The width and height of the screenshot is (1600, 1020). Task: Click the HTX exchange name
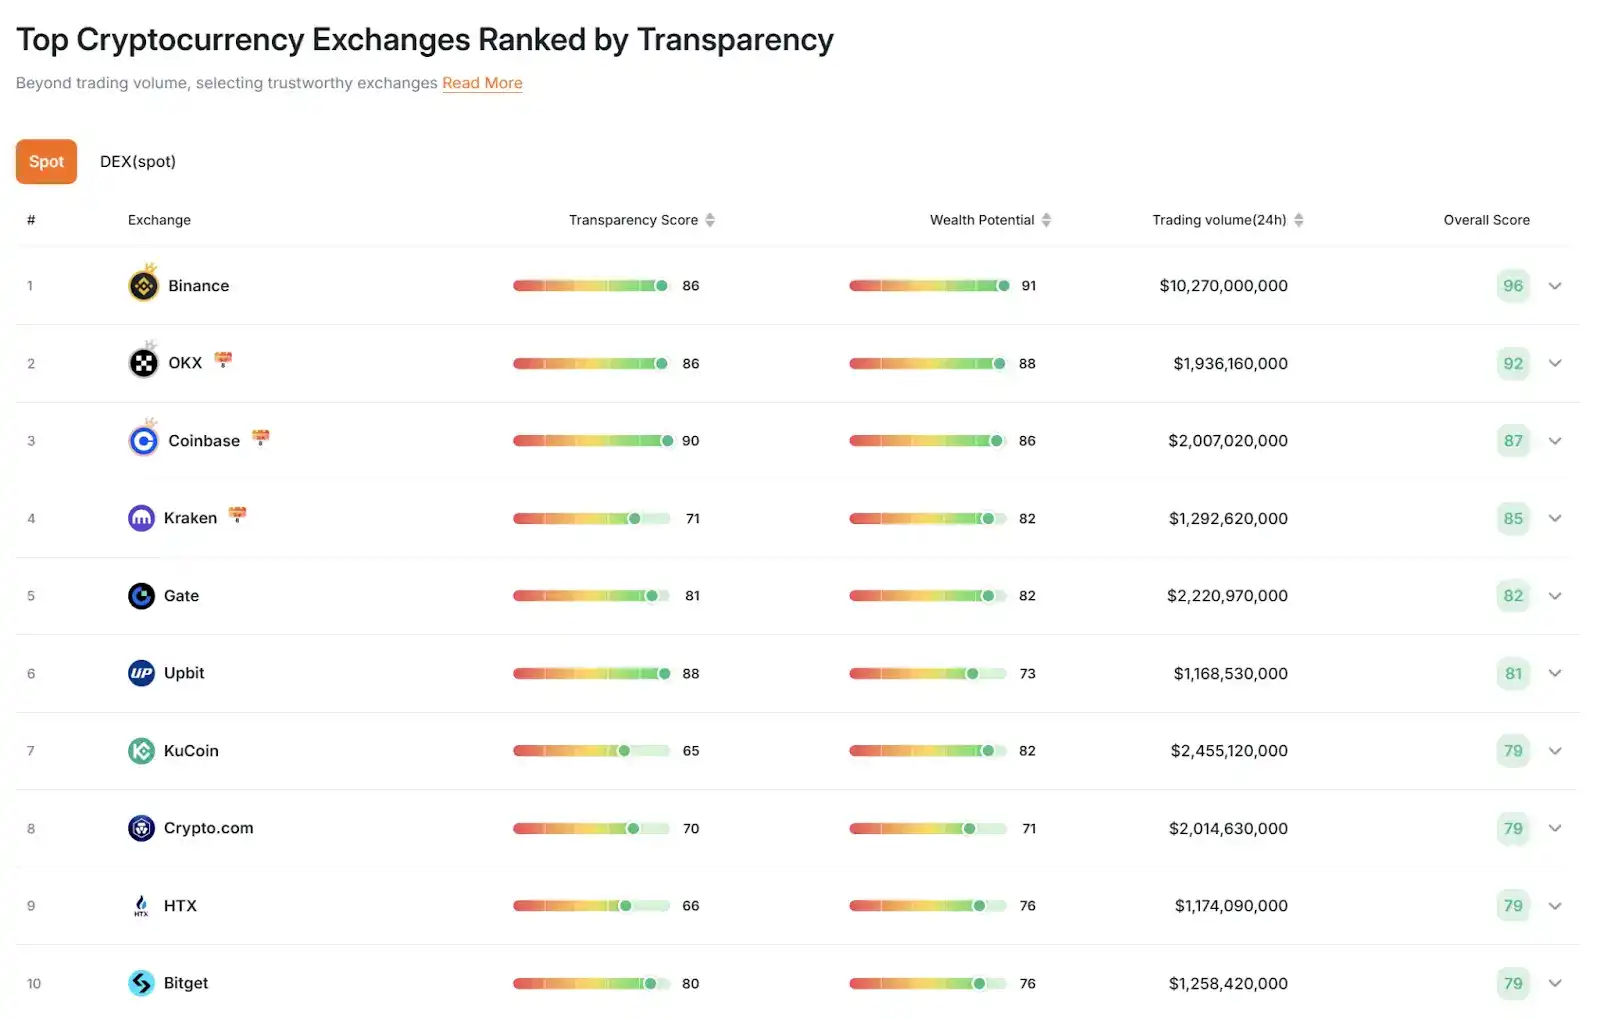click(x=179, y=906)
